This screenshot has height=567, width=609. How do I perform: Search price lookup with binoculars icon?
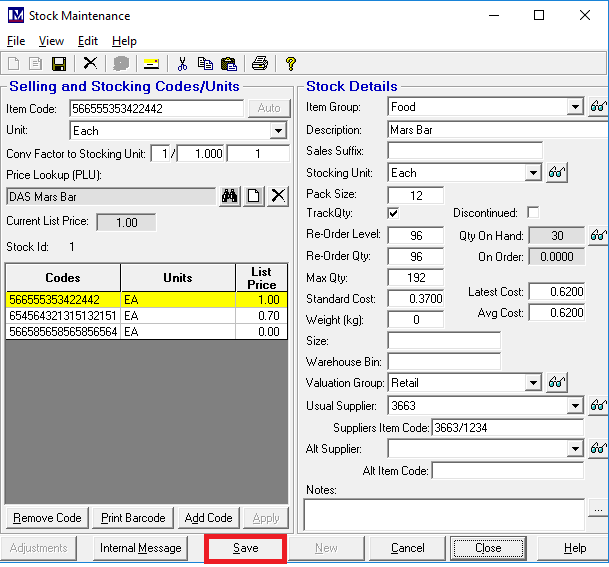click(x=230, y=197)
